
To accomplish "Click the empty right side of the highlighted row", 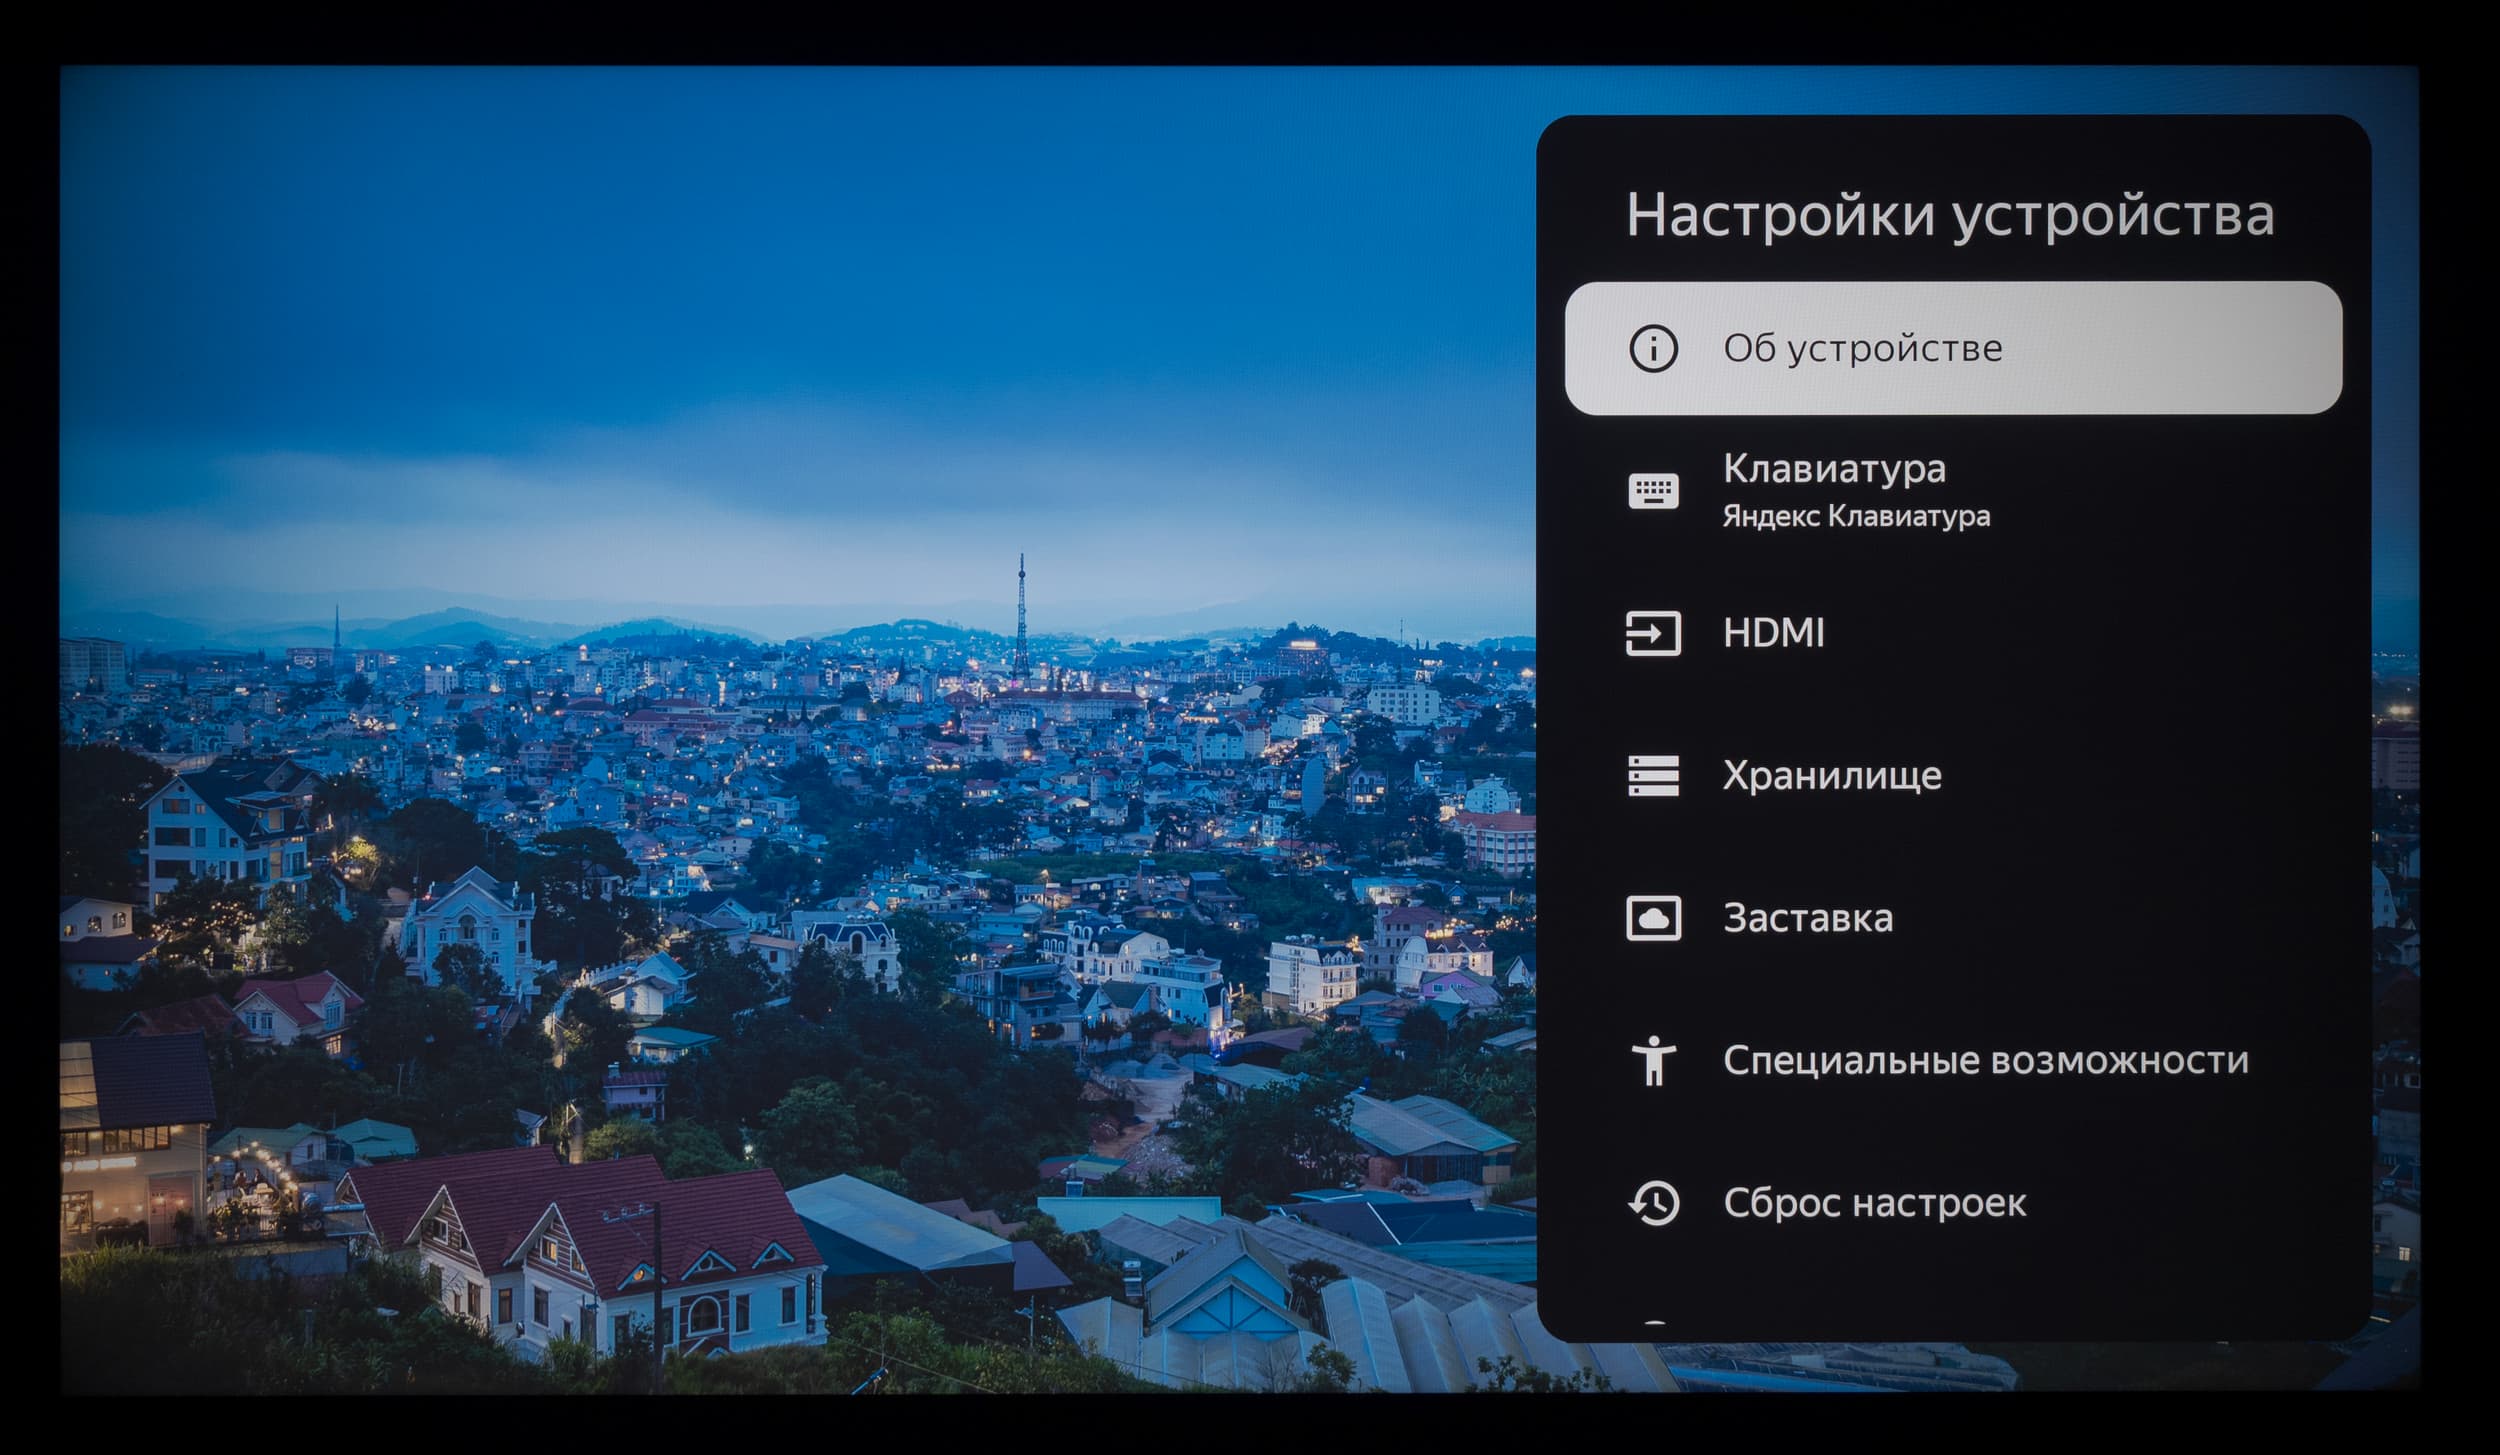I will point(2200,348).
